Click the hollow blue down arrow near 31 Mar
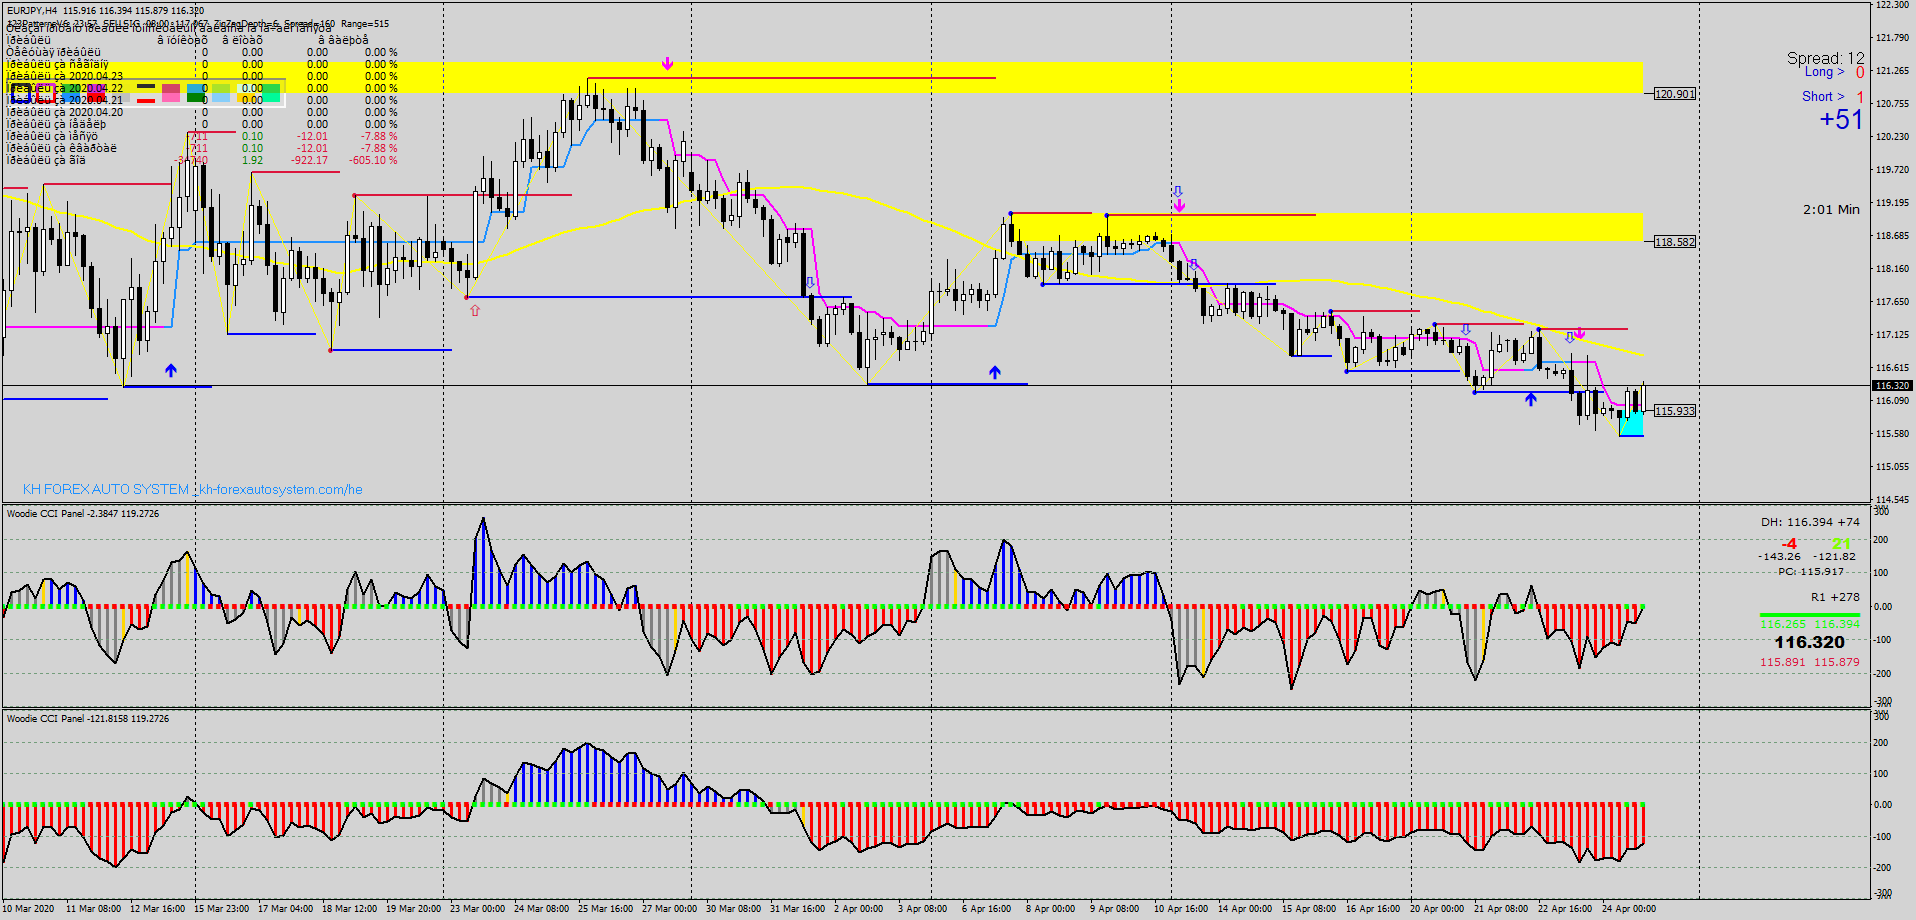 [808, 282]
